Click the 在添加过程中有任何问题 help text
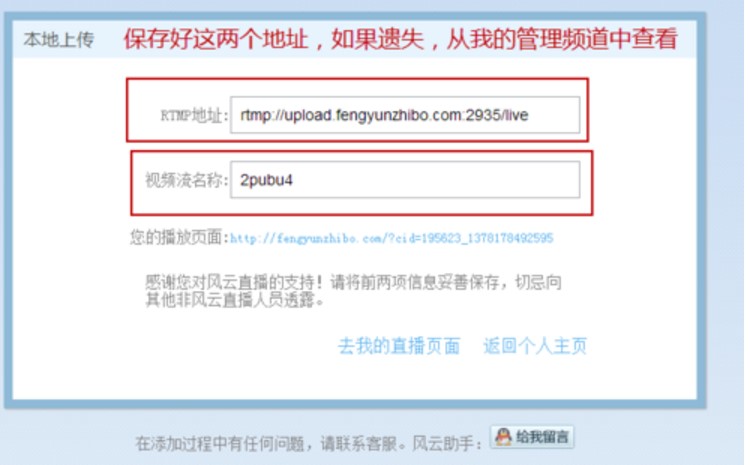Image resolution: width=750 pixels, height=465 pixels. tap(266, 444)
